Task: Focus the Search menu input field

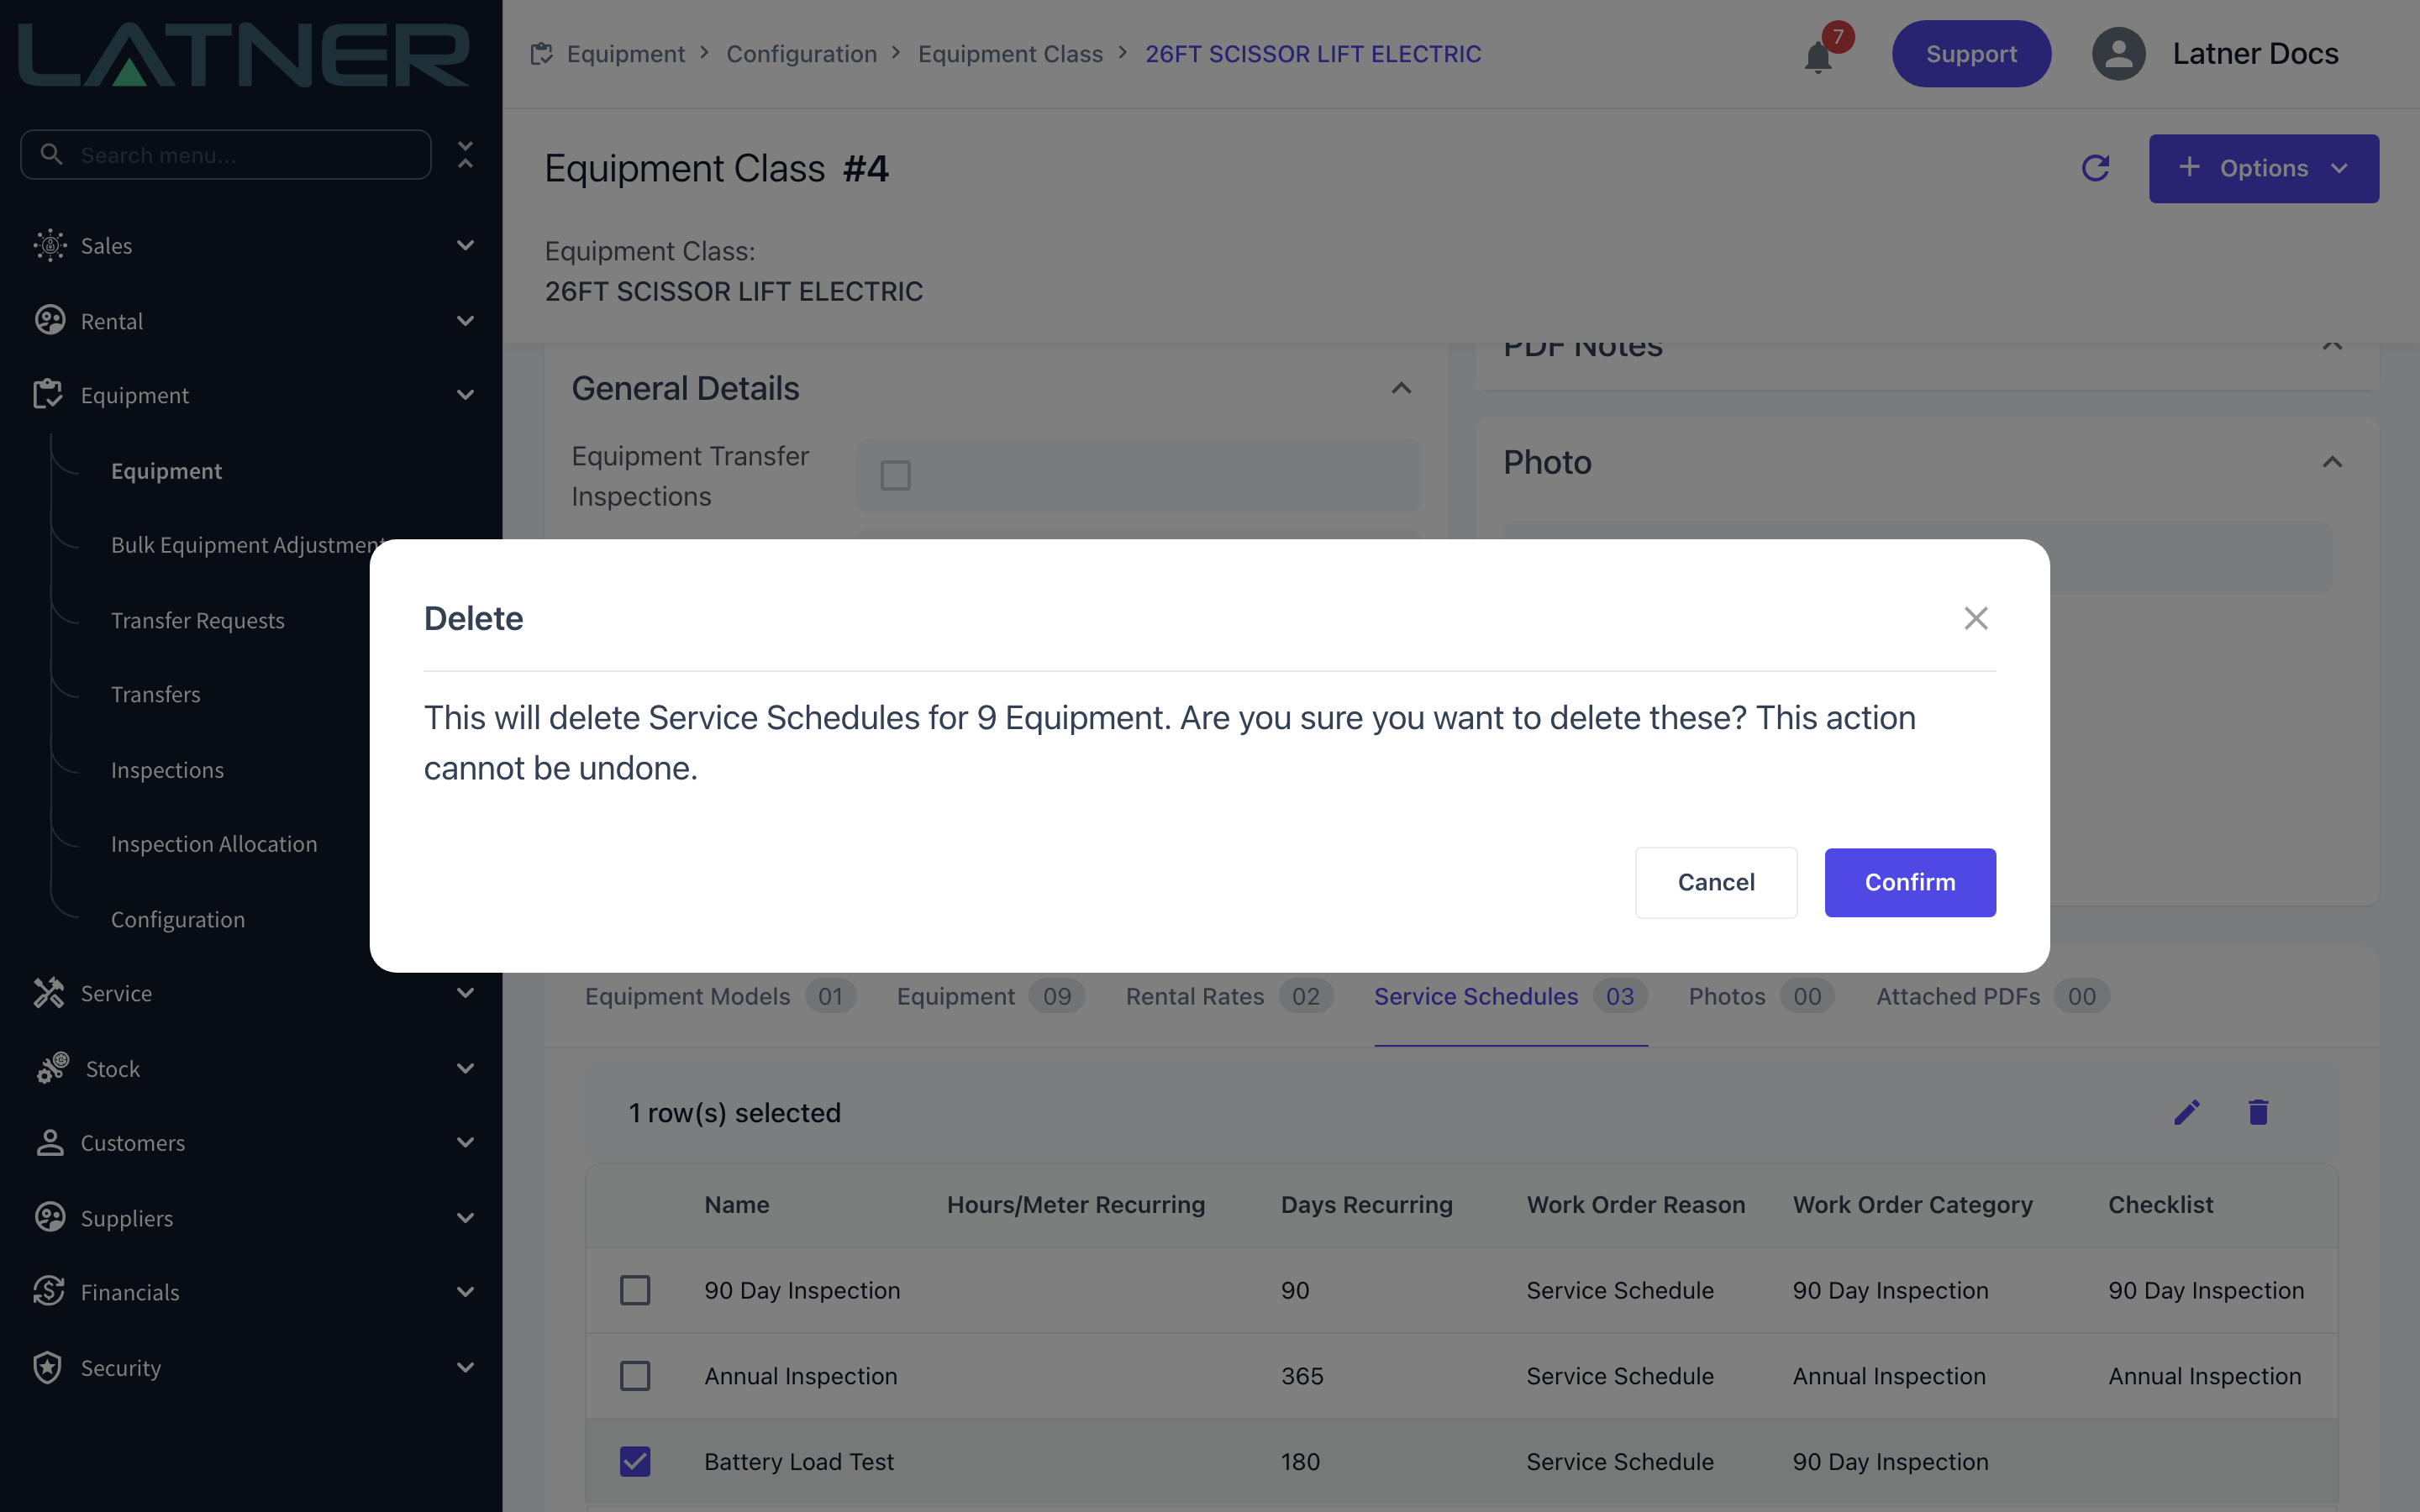Action: tap(226, 155)
